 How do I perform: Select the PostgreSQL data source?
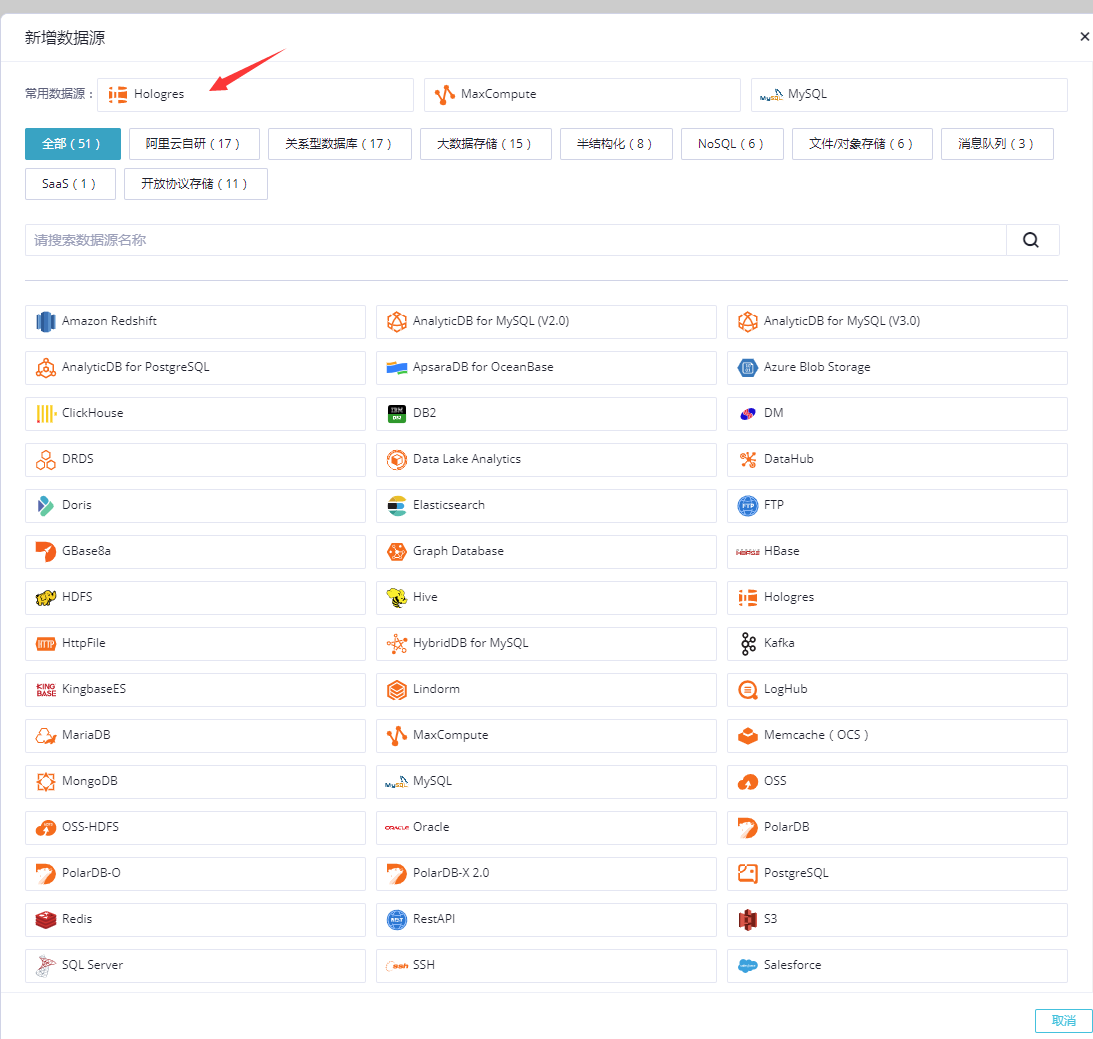tap(897, 874)
